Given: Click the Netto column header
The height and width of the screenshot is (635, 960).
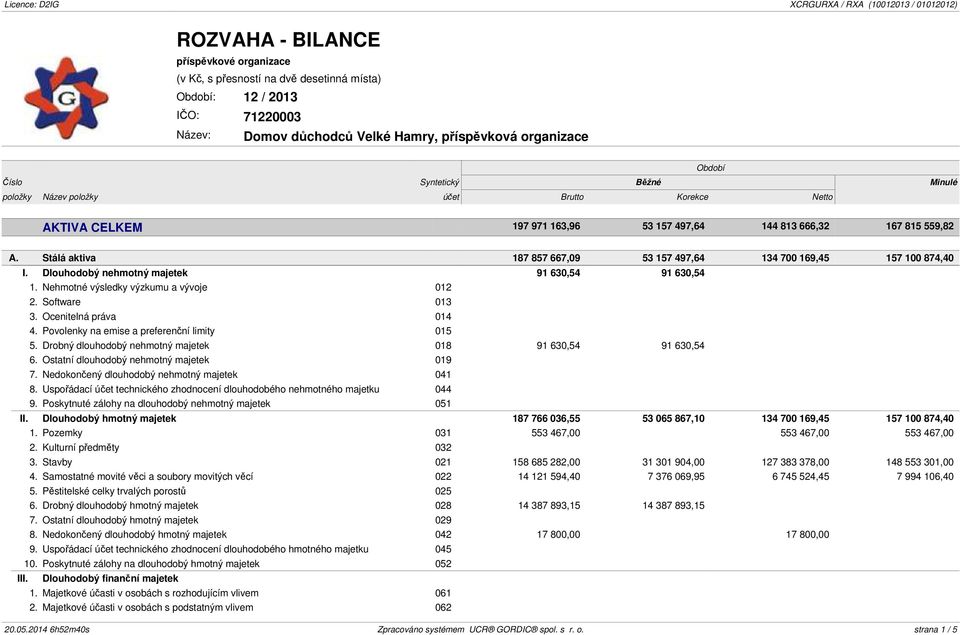Looking at the screenshot, I should 822,197.
